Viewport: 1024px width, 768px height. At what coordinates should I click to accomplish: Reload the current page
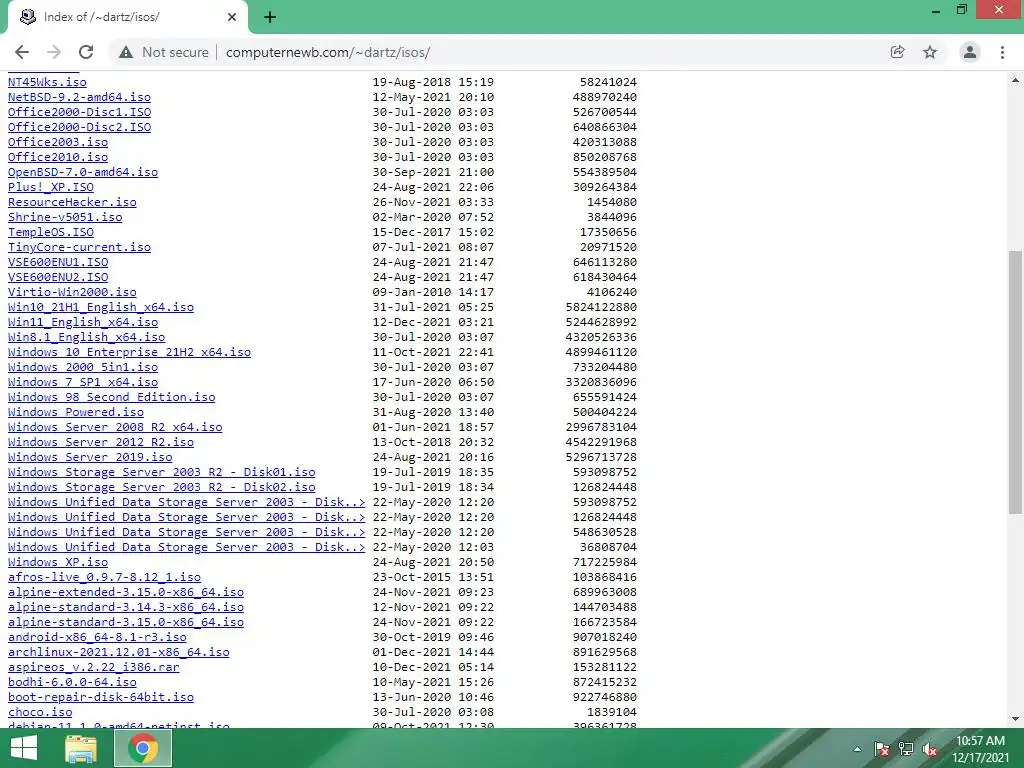pos(86,52)
